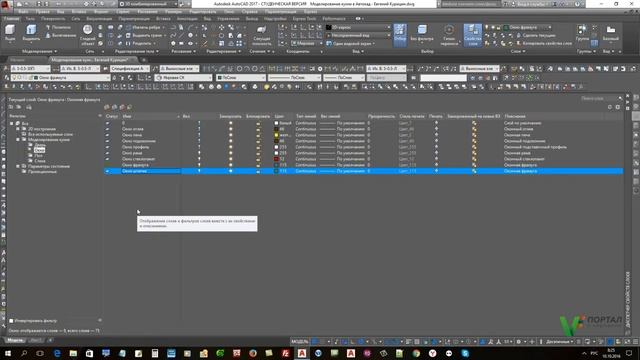The height and width of the screenshot is (360, 640).
Task: Select the Стена filter in the tree
Action: point(40,161)
